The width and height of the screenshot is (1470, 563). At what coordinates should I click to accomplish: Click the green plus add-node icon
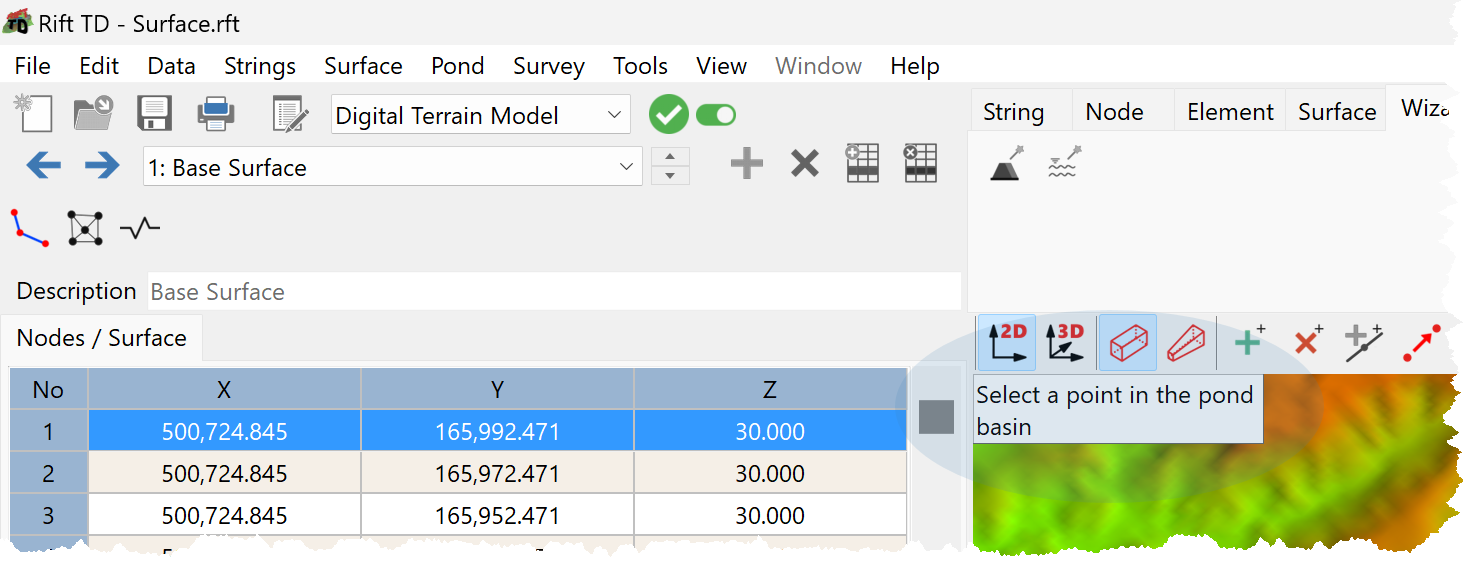pos(1249,341)
